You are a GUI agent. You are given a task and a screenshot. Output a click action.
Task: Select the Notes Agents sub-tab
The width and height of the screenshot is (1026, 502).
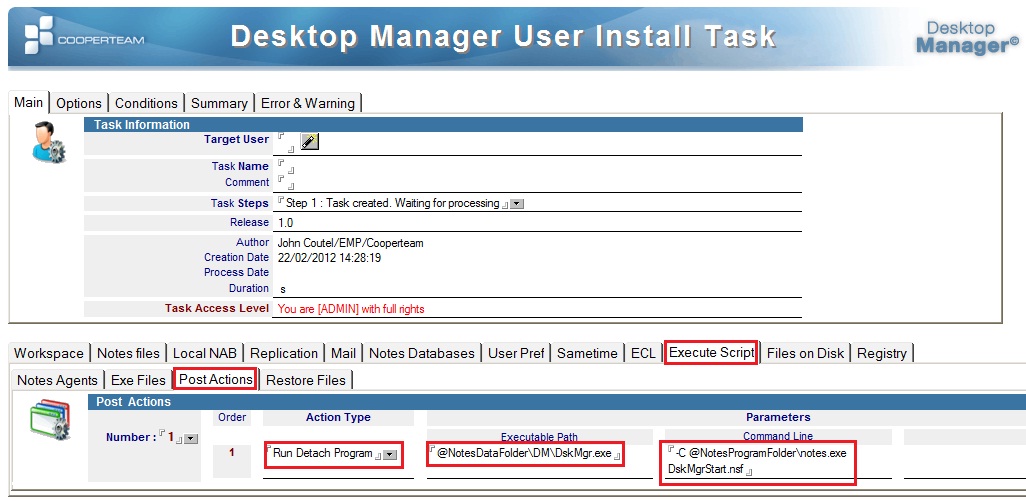pyautogui.click(x=58, y=380)
